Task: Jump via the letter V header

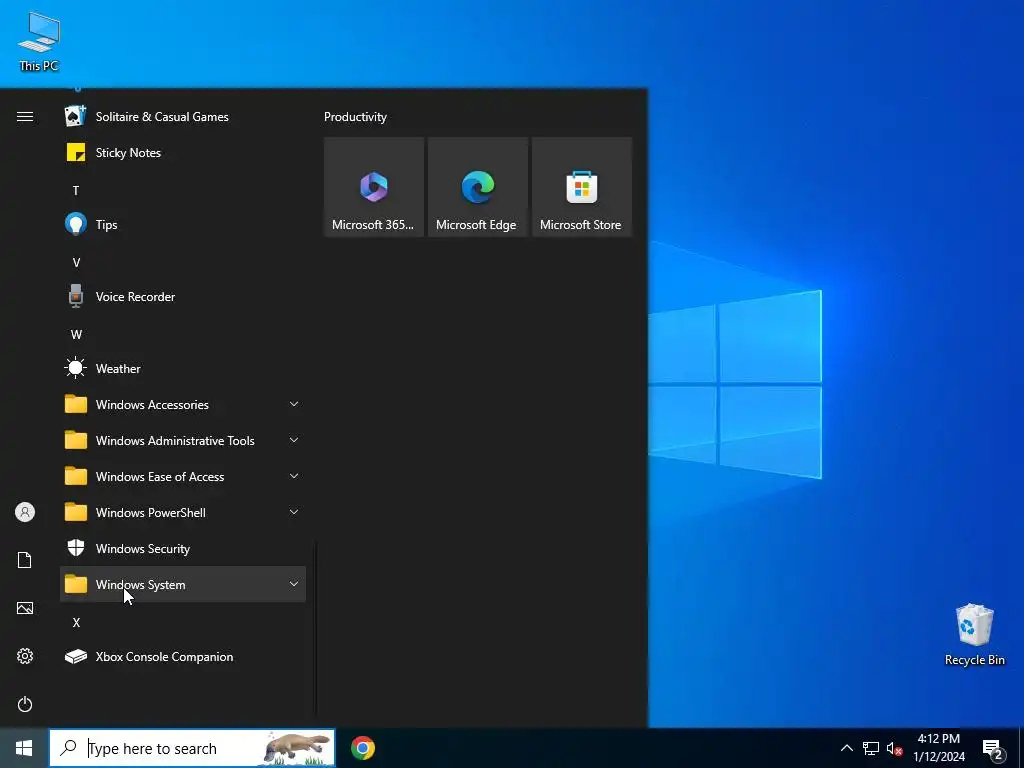Action: click(76, 263)
